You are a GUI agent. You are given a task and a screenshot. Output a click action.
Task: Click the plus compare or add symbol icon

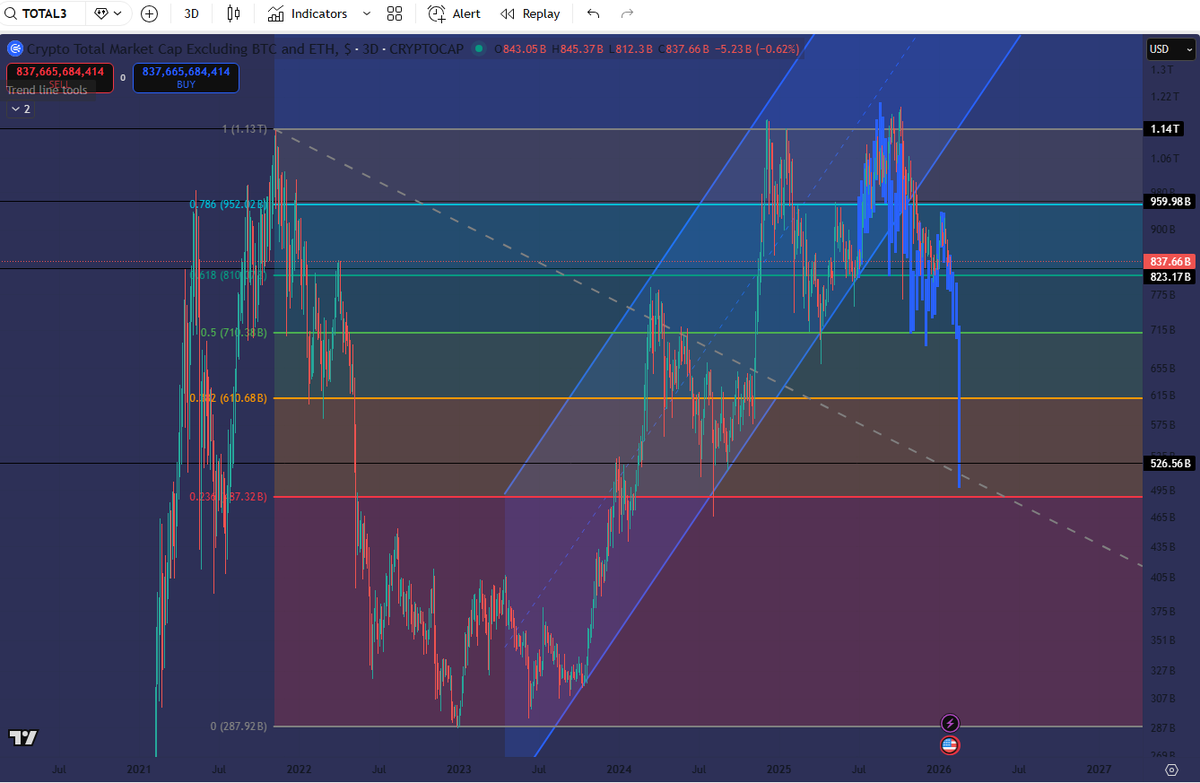tap(149, 14)
